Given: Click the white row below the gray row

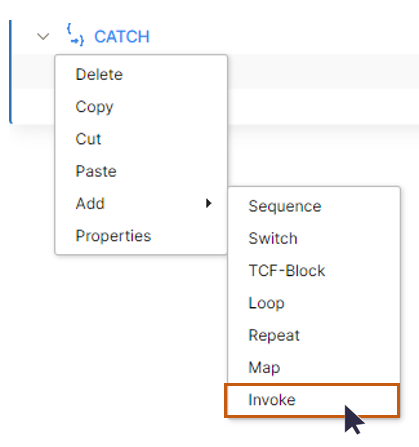Looking at the screenshot, I should [x=323, y=106].
